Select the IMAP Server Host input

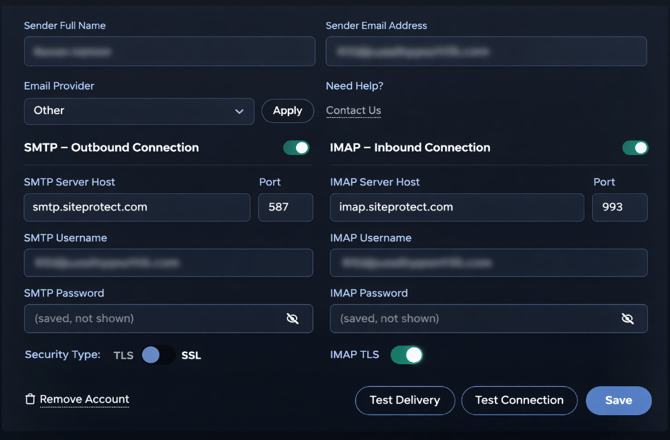pyautogui.click(x=456, y=207)
